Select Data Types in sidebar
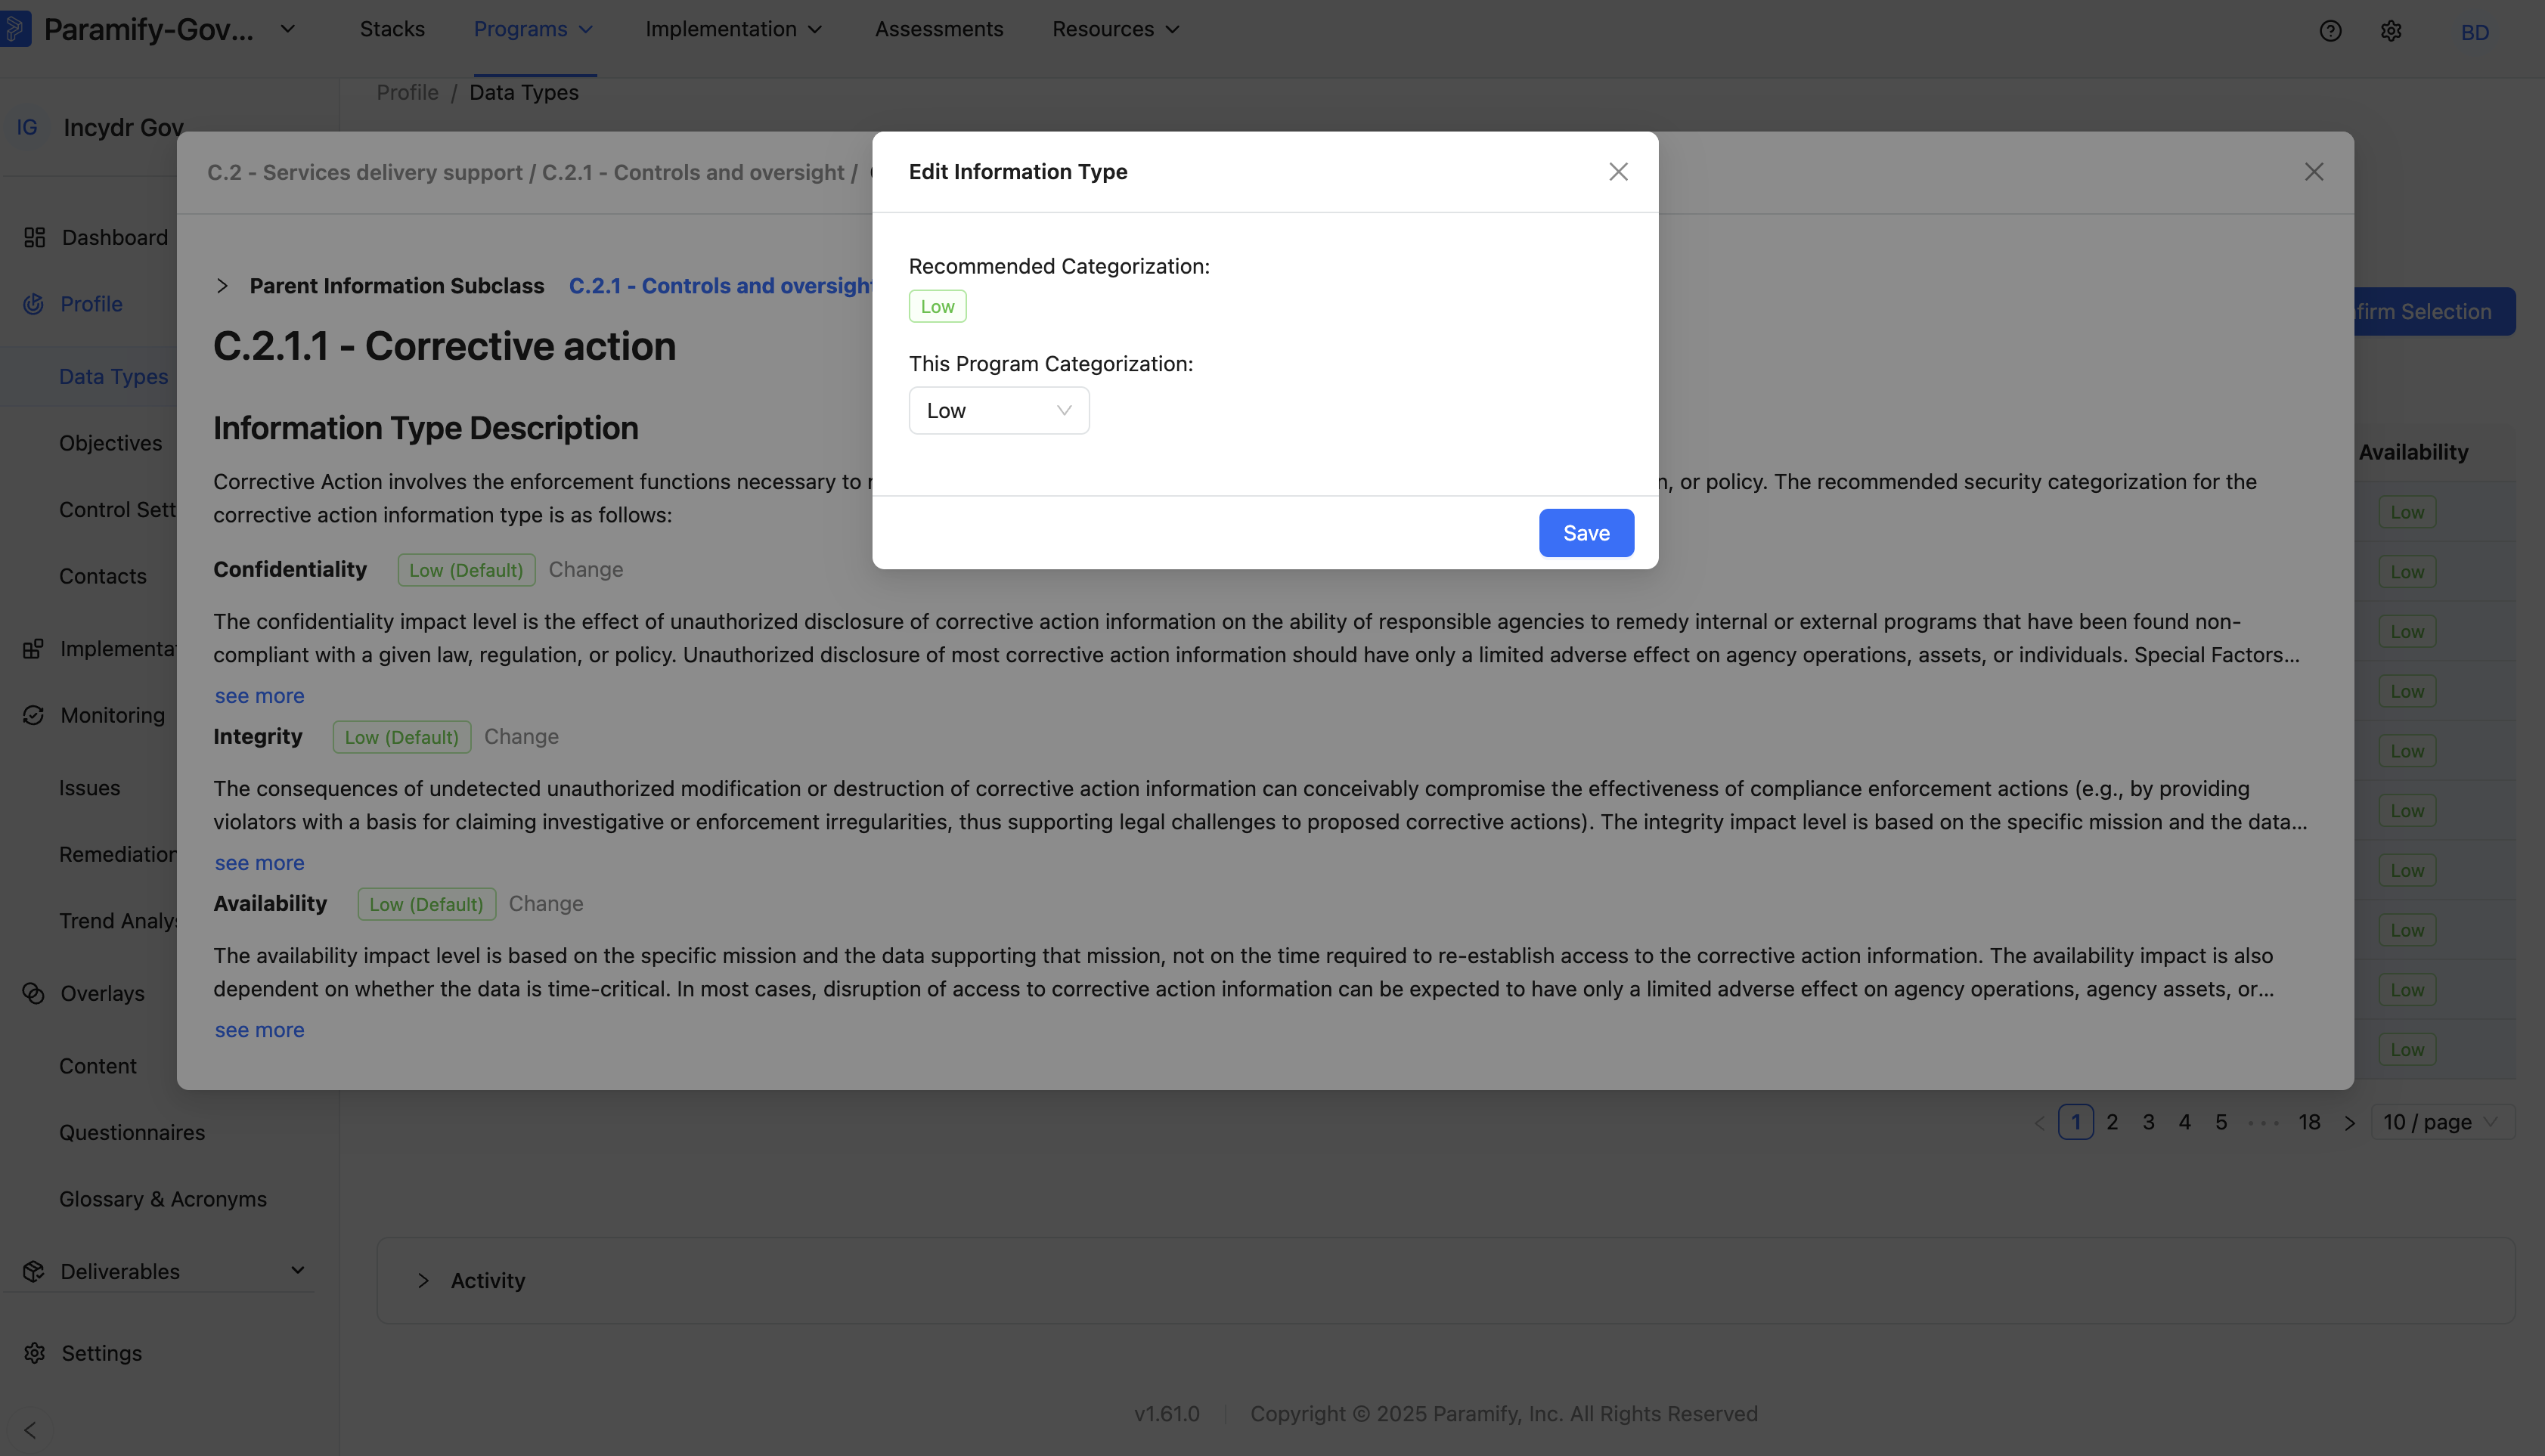Screen dimensions: 2545x1456 [x=114, y=377]
